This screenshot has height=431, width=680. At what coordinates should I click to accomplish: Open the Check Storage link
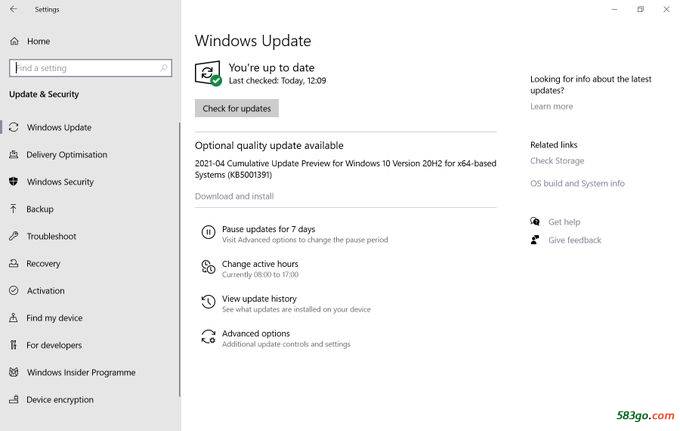tap(557, 161)
